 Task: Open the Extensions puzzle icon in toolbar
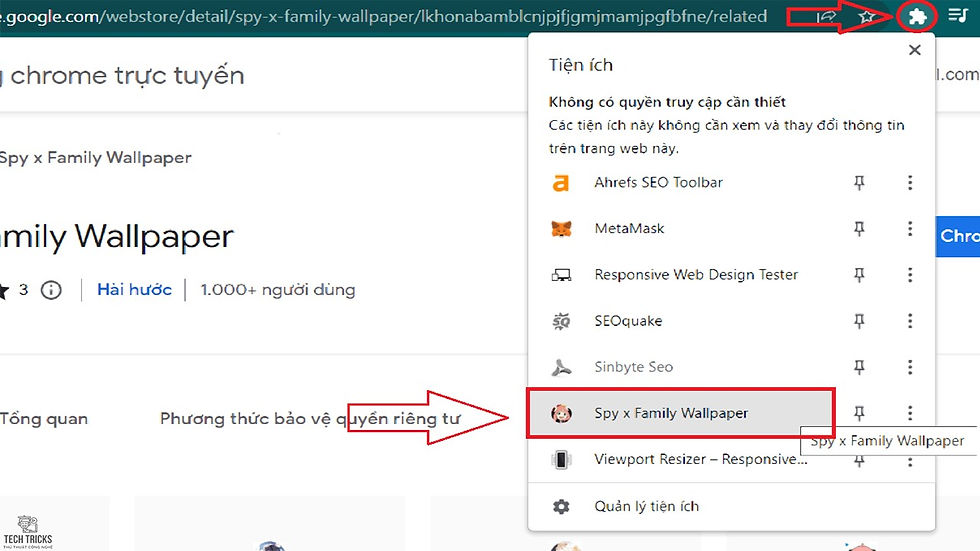point(917,16)
